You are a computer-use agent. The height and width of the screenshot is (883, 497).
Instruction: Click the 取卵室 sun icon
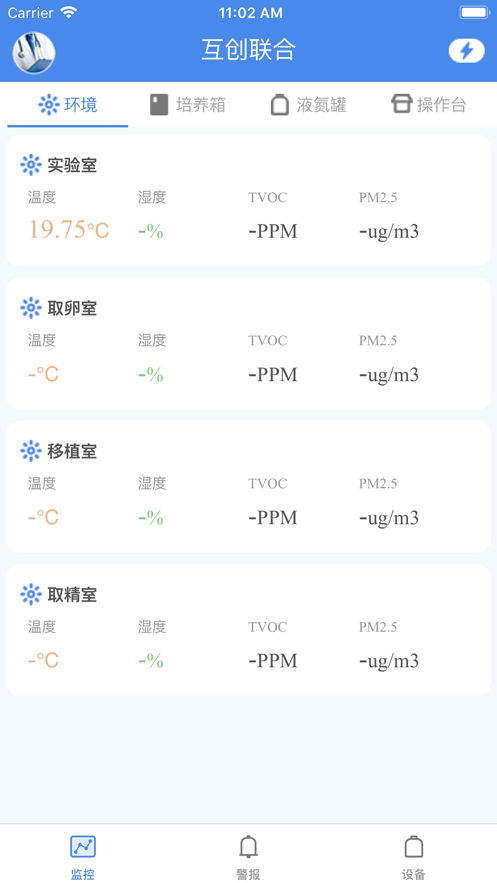[x=31, y=308]
